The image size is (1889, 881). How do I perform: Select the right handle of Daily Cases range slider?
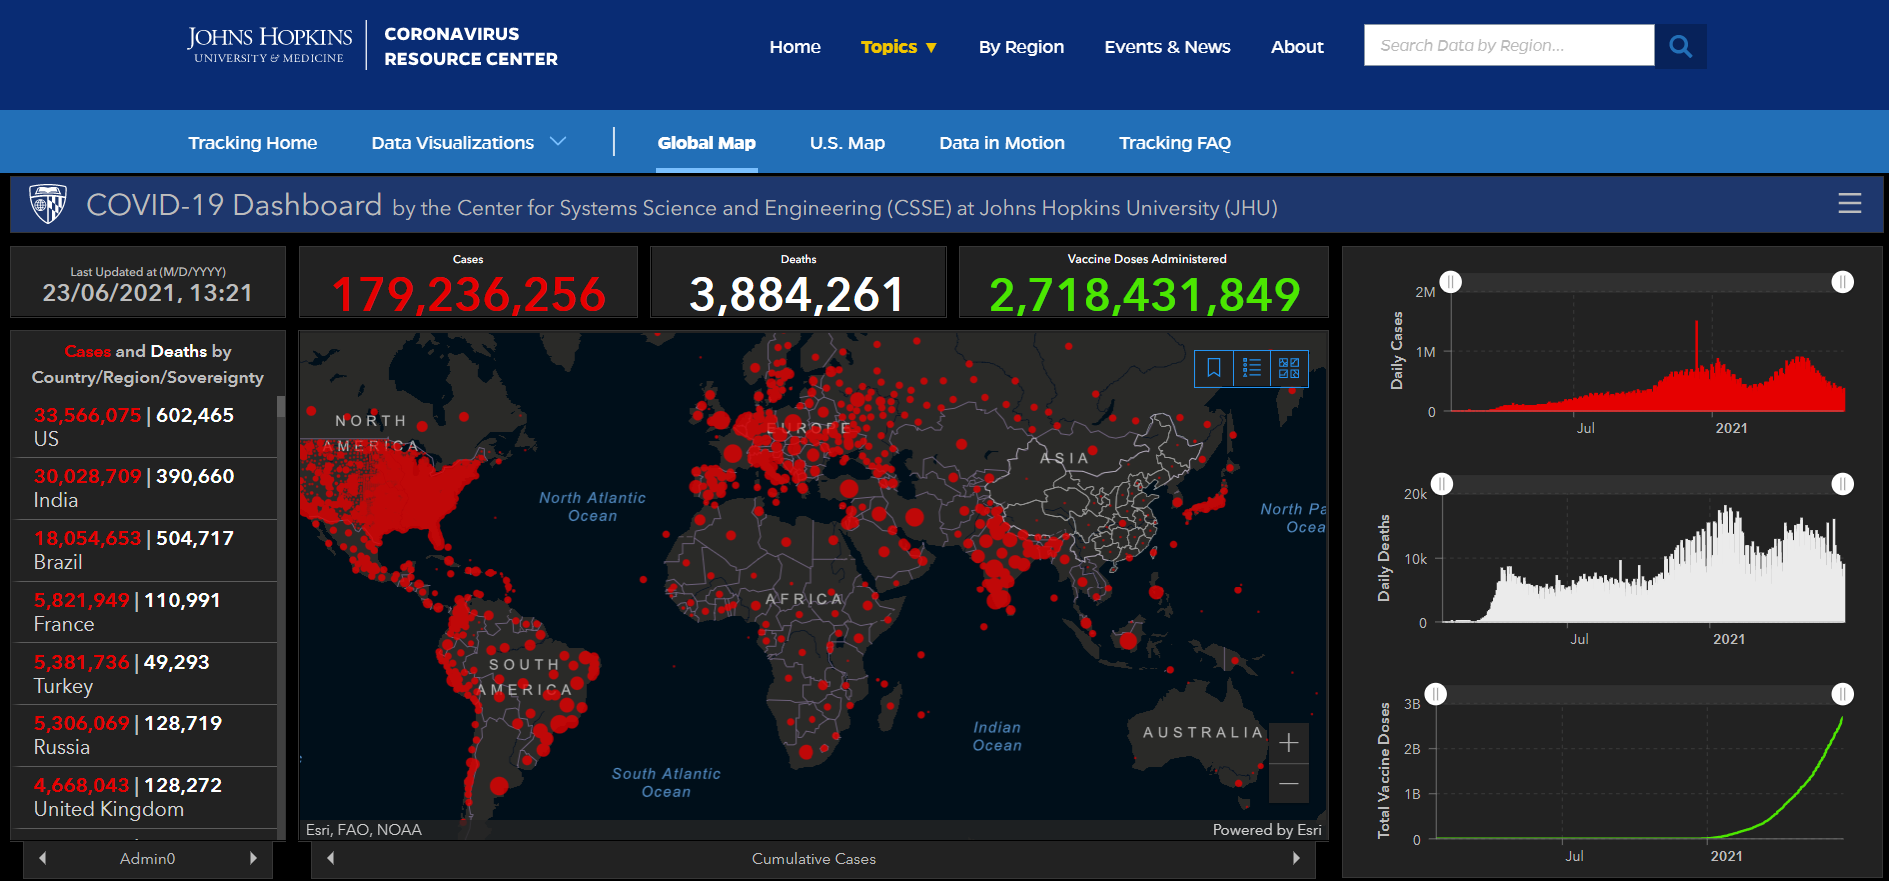[x=1842, y=282]
